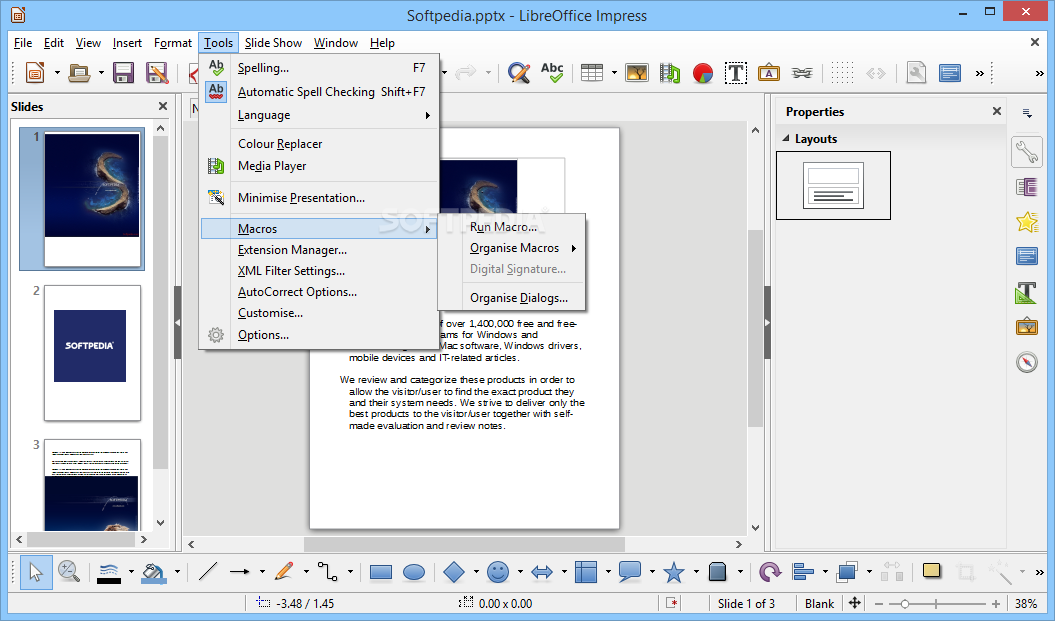Select the smiley Symbol Shapes tool
1055x621 pixels.
click(498, 572)
